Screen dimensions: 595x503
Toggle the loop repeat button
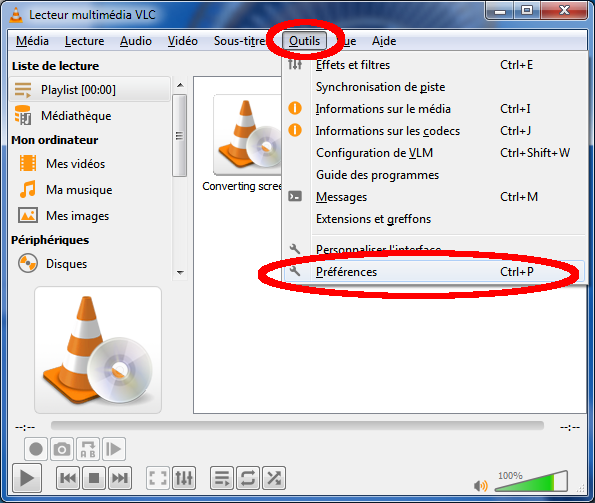pos(248,478)
